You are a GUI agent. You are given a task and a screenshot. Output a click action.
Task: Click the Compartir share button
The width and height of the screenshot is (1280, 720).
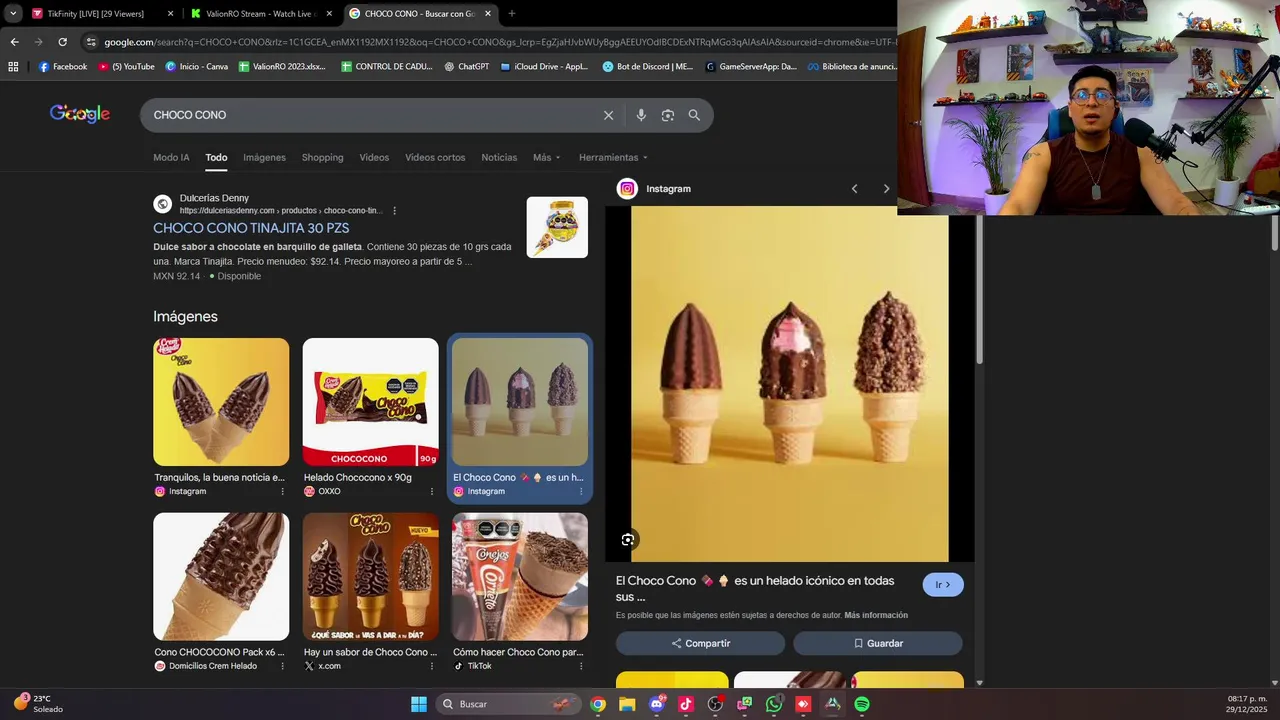point(700,643)
